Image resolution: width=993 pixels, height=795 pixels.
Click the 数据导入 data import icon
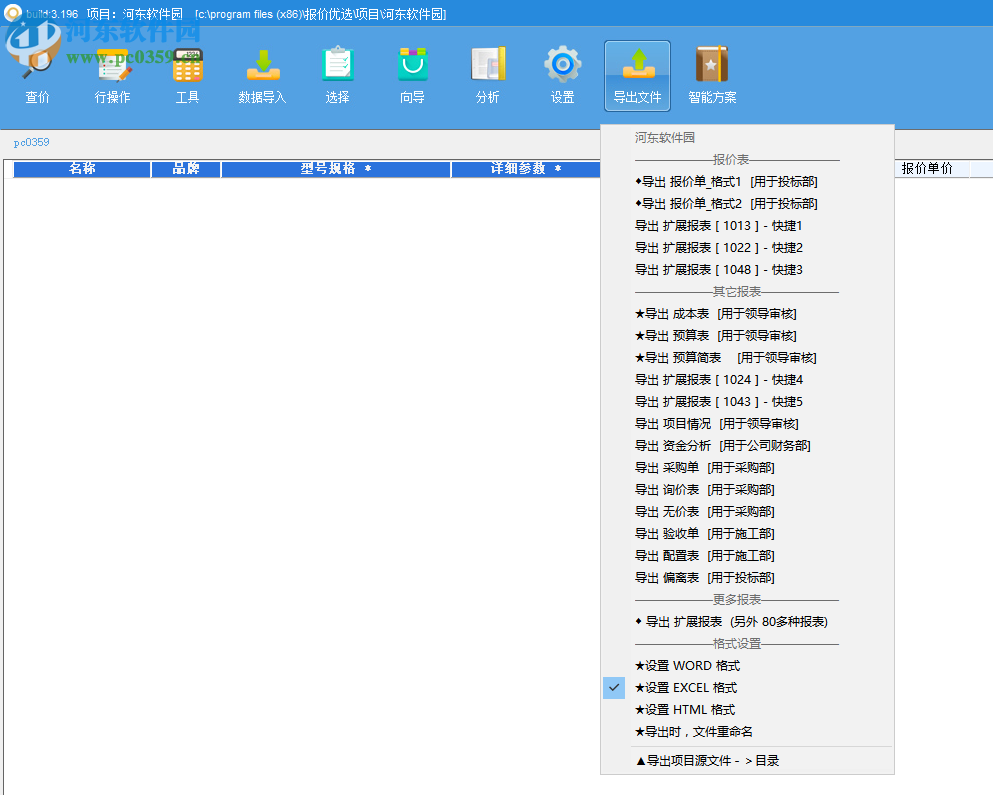pos(262,76)
